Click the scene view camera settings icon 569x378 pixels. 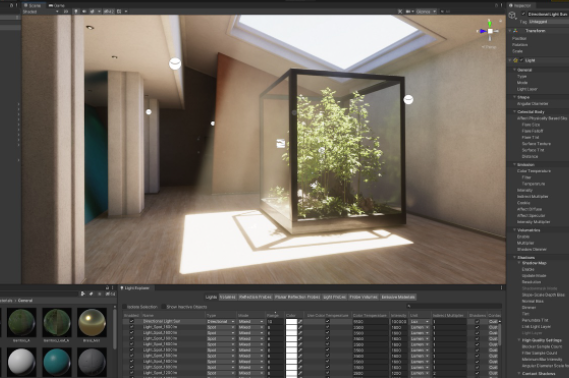tap(408, 12)
